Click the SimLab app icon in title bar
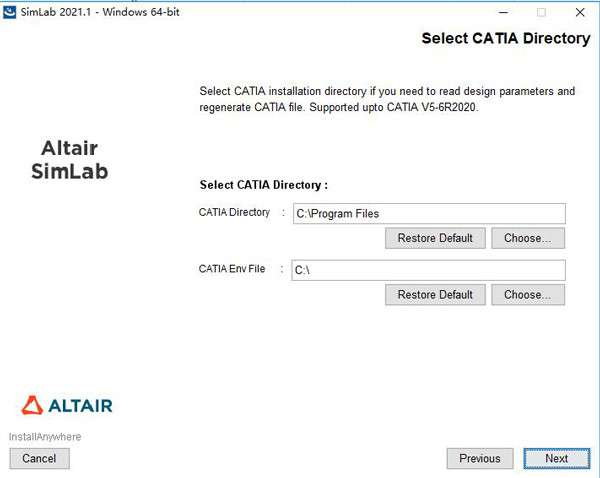The width and height of the screenshot is (600, 478). point(10,12)
